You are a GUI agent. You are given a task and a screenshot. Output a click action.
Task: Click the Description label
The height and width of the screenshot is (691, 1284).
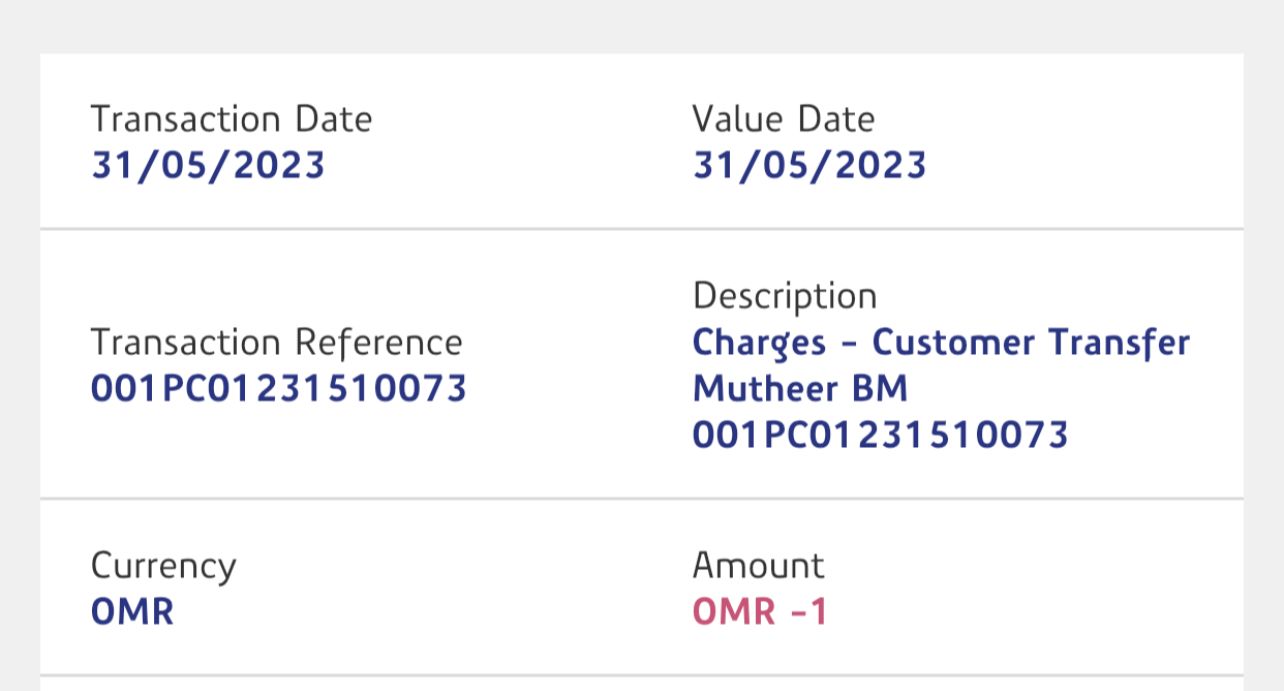[x=784, y=296]
